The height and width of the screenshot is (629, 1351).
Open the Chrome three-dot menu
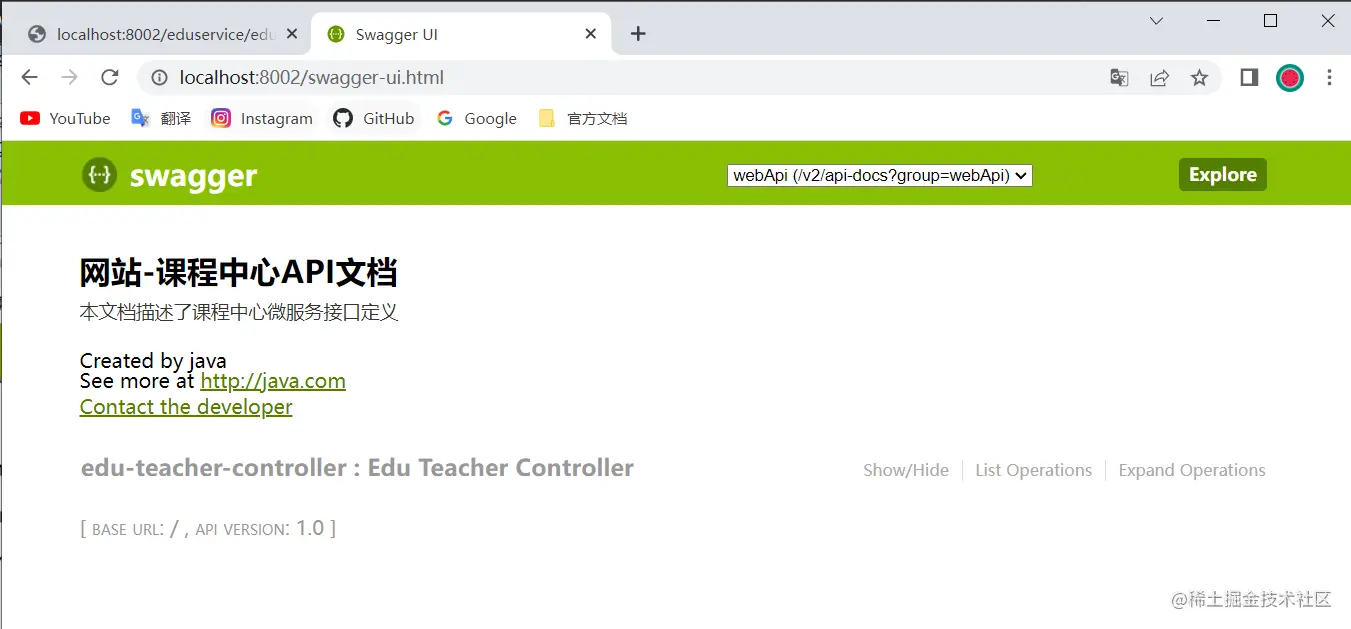pyautogui.click(x=1329, y=77)
